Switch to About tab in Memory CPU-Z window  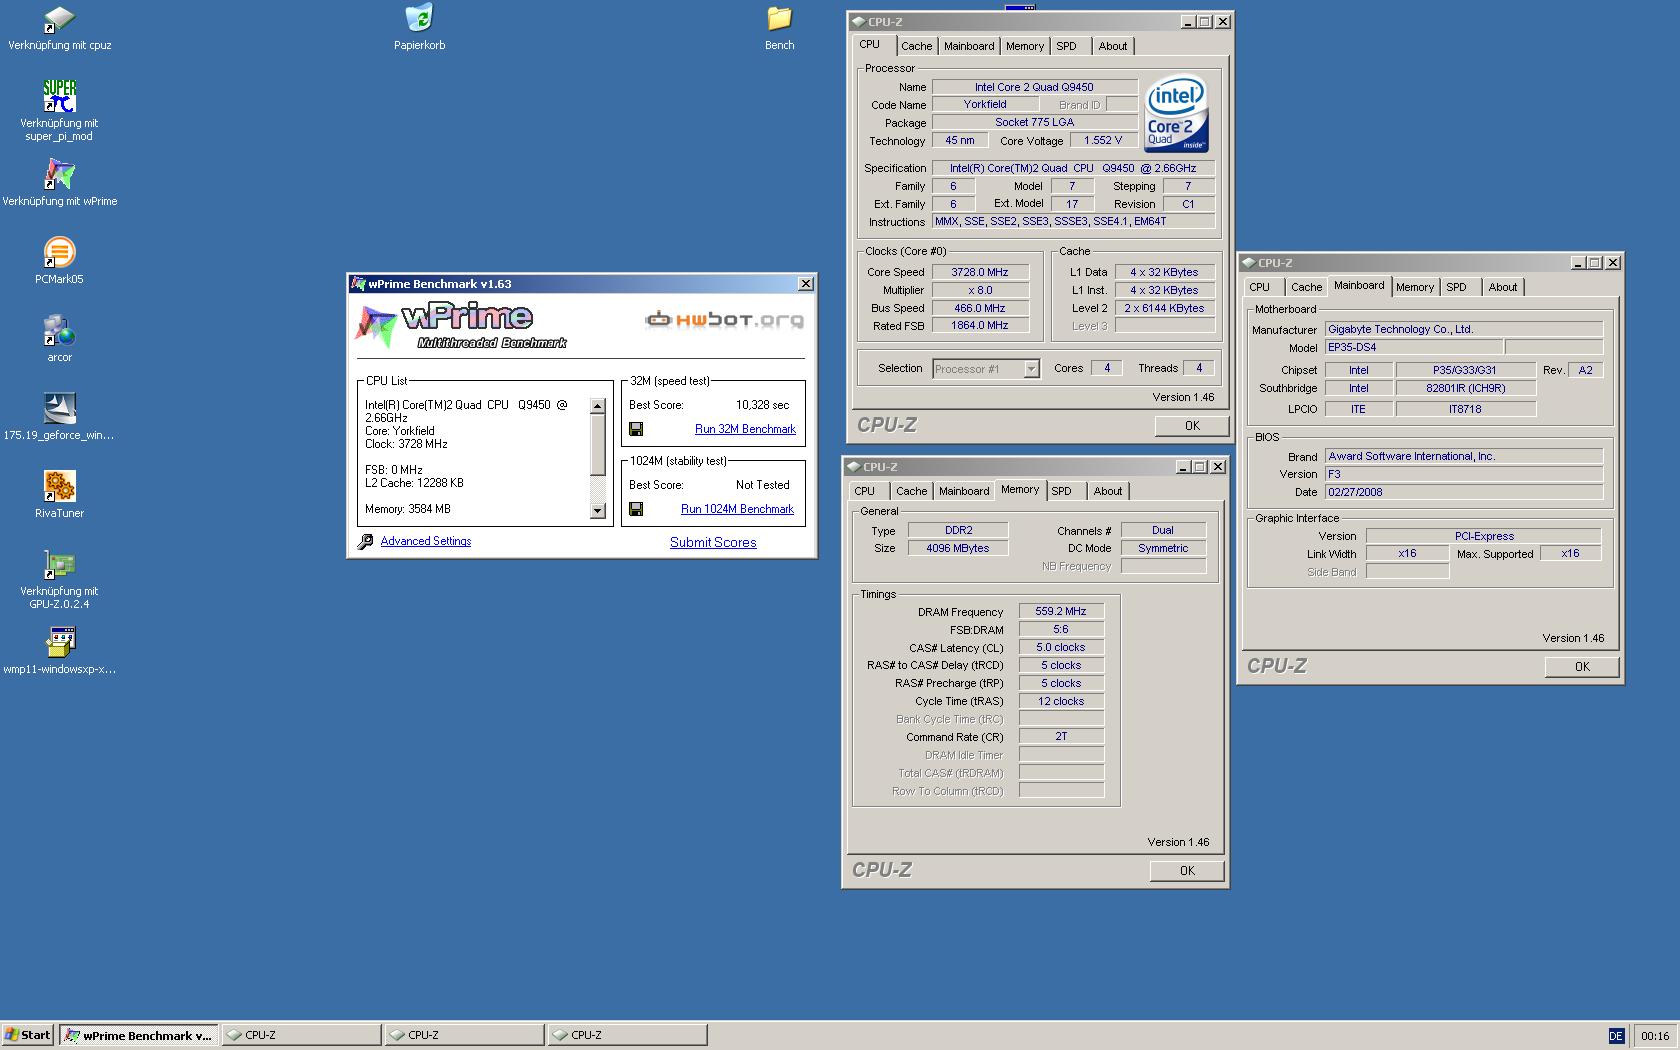tap(1108, 491)
